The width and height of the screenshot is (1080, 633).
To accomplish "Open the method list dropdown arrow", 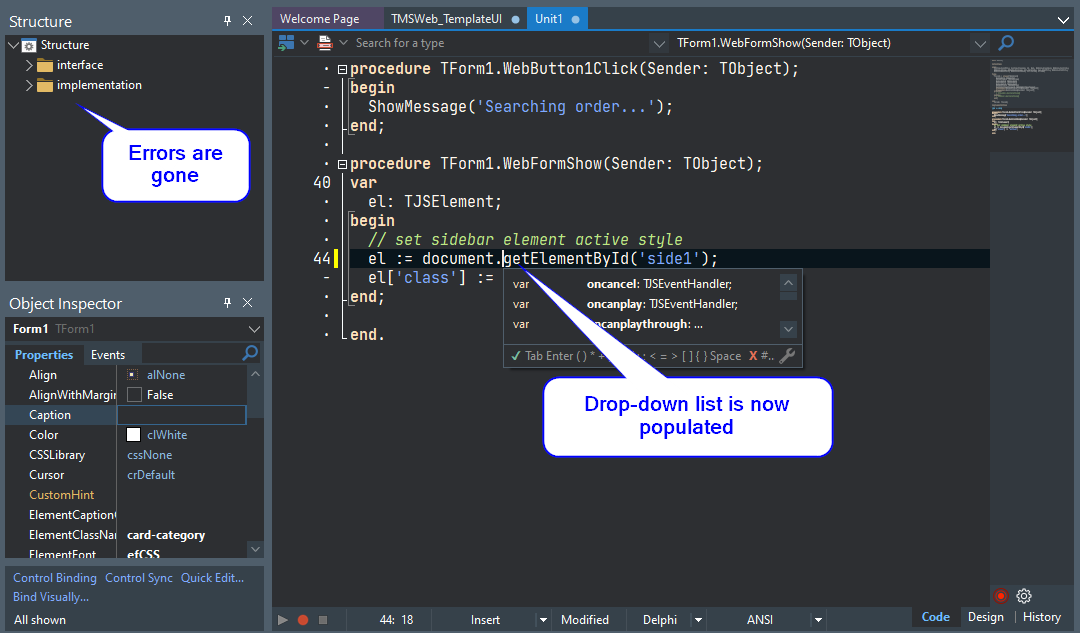I will pos(979,43).
